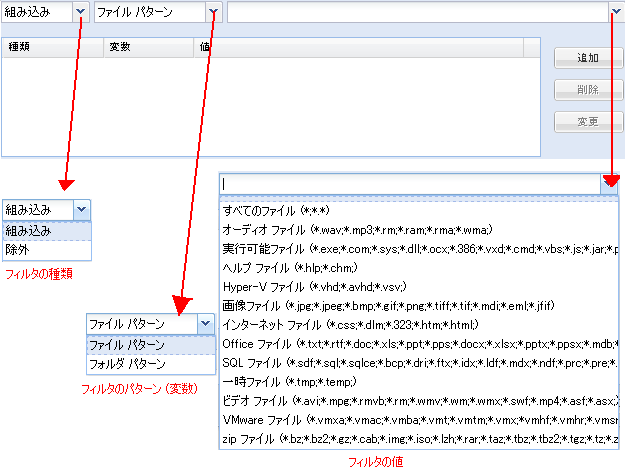Screen dimensions: 625x475
Task: Select ヘルプ ファイル (*.hlp;*.chm;) entry
Action: point(419,268)
